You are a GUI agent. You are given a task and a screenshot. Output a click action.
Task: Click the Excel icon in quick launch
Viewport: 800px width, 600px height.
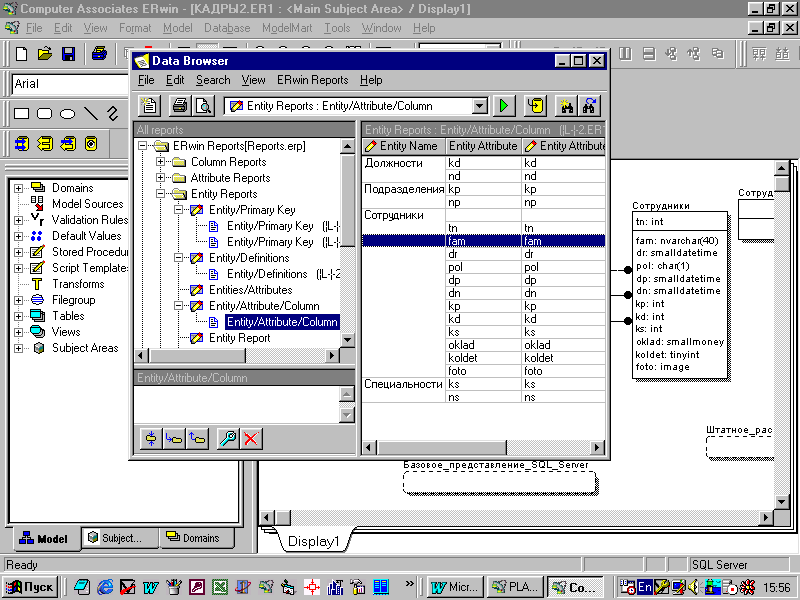[220, 587]
